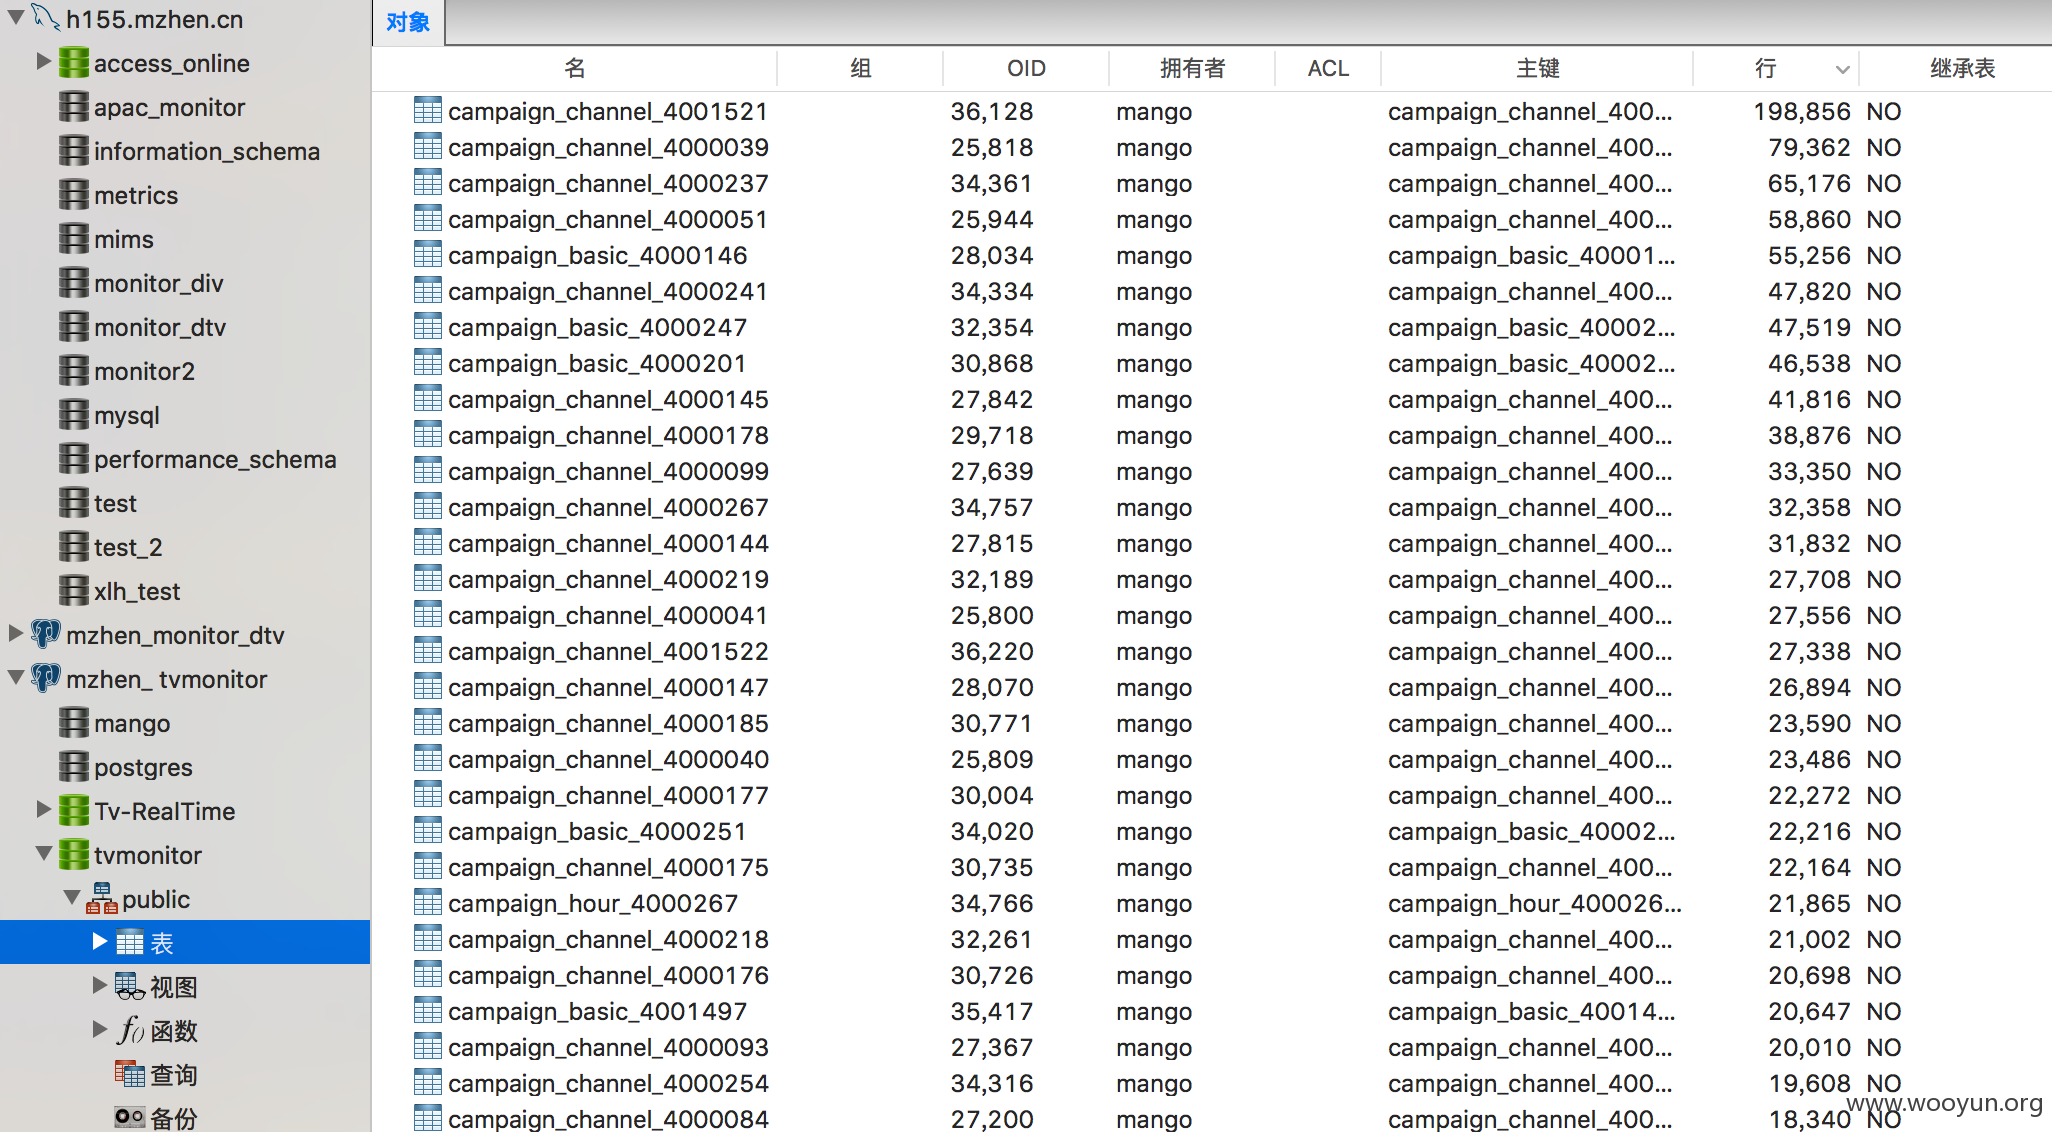Select table campaign_basic_4000201
Screen dimensions: 2052x1132
(598, 363)
